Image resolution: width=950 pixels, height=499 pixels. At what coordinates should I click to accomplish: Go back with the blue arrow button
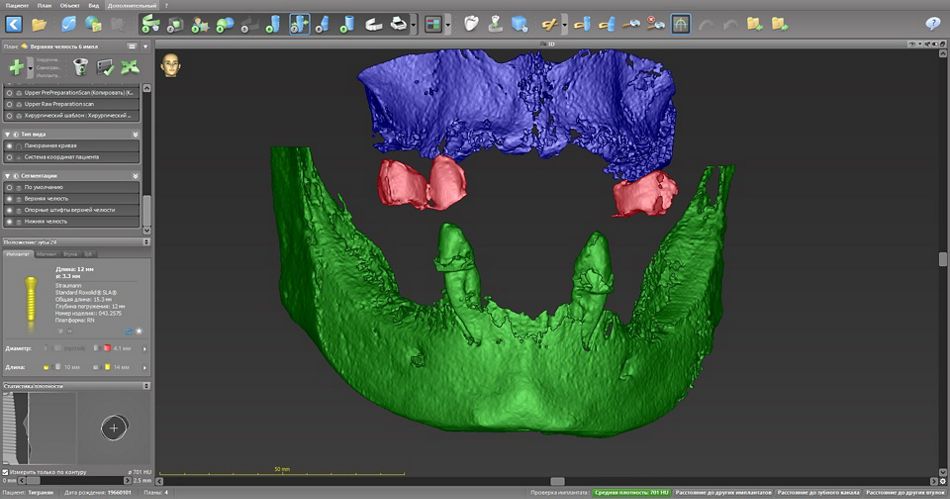pyautogui.click(x=14, y=24)
